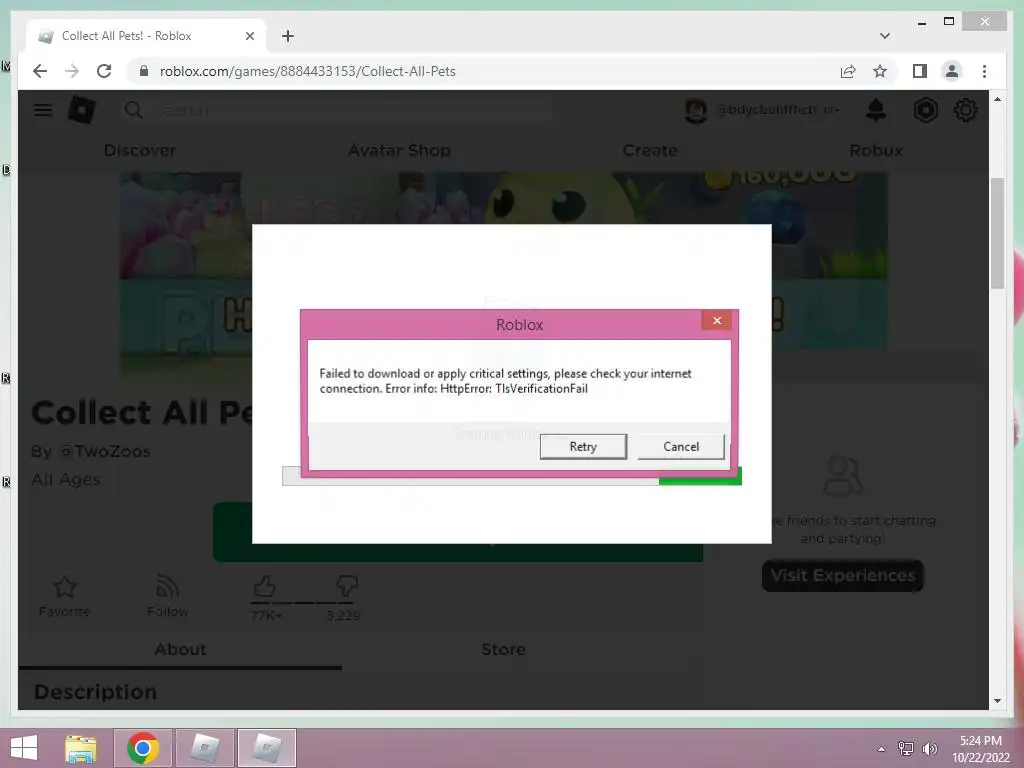This screenshot has width=1024, height=768.
Task: Click the Roblox logo icon
Action: pos(82,110)
